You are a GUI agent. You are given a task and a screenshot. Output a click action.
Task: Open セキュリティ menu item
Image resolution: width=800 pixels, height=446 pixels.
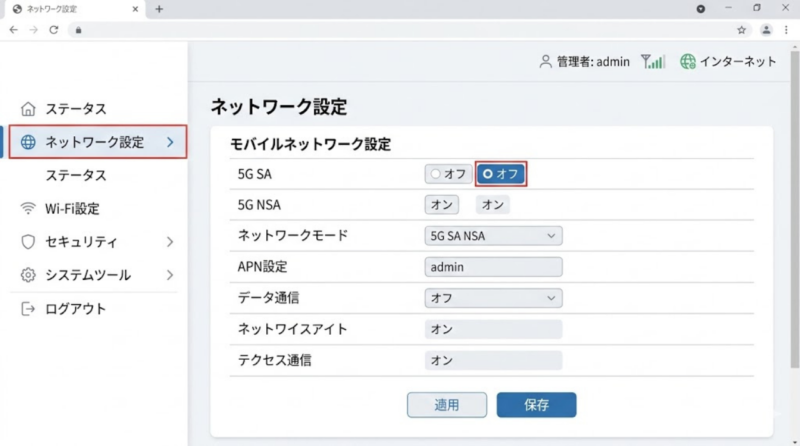(81, 241)
